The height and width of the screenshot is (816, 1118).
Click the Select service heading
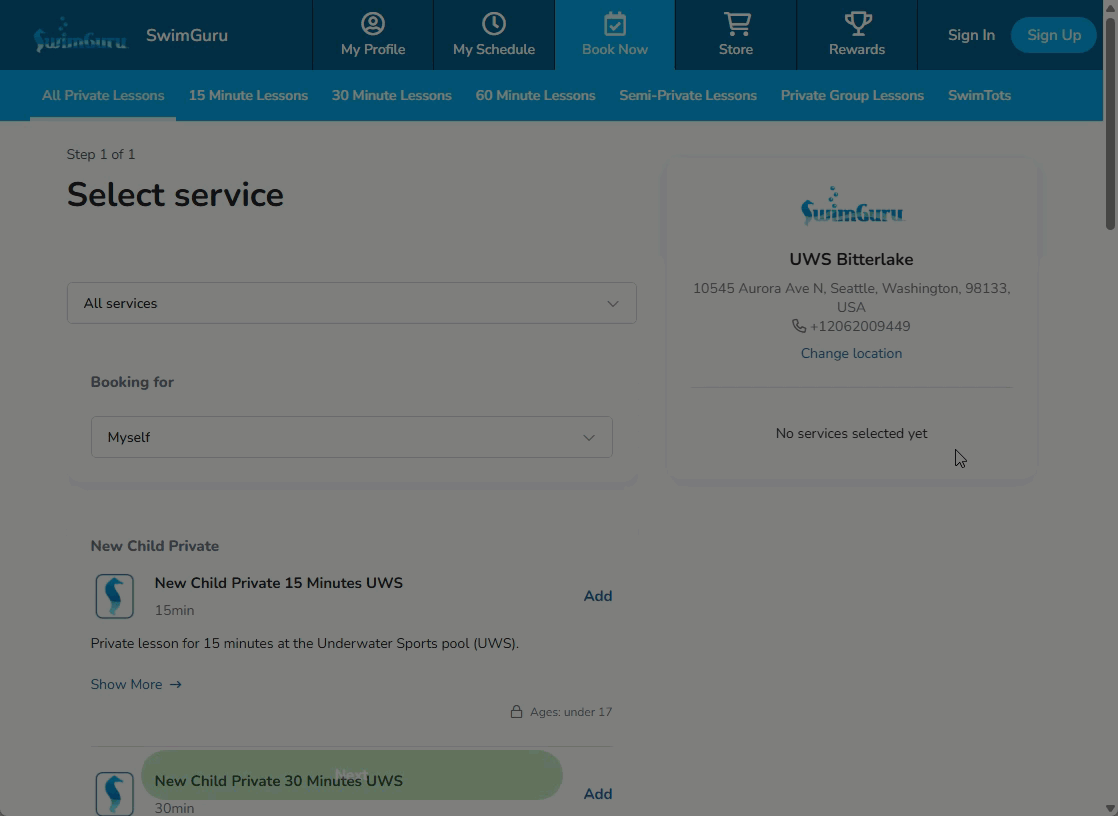coord(175,195)
